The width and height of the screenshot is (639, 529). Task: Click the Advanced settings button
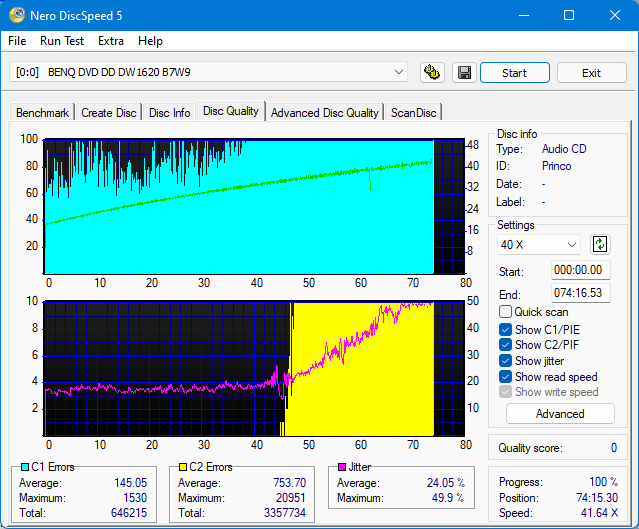coord(560,414)
